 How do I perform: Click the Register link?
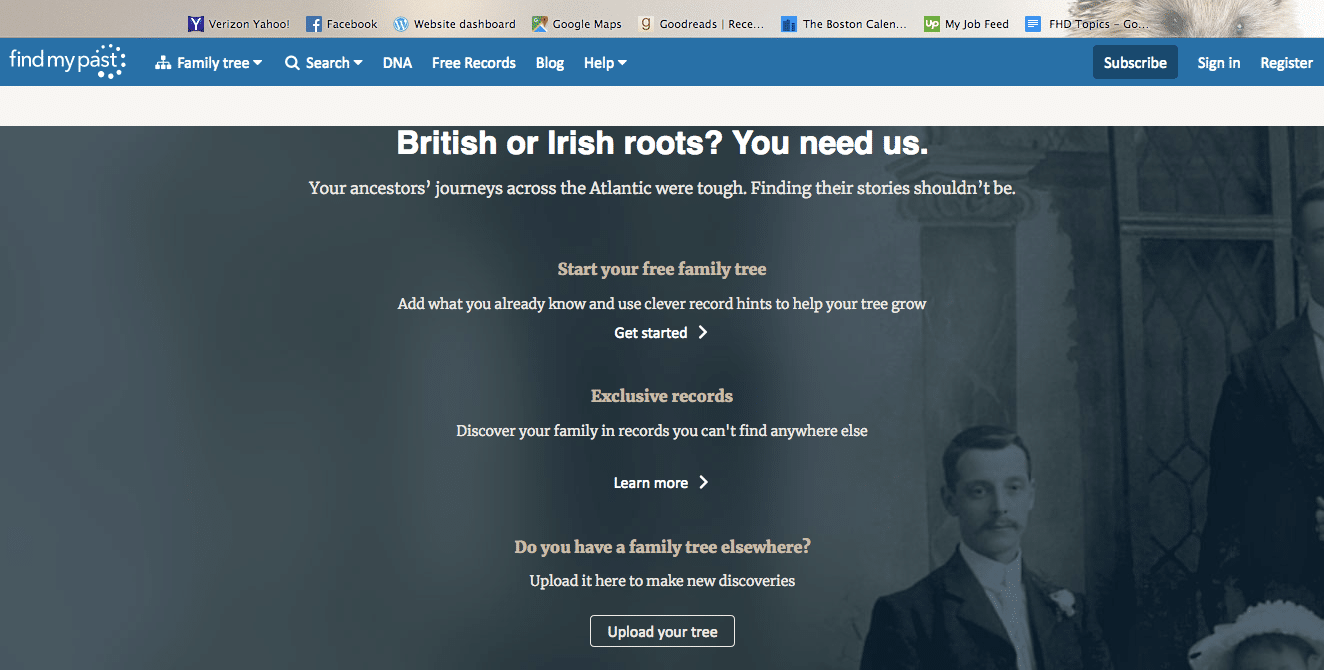tap(1286, 63)
